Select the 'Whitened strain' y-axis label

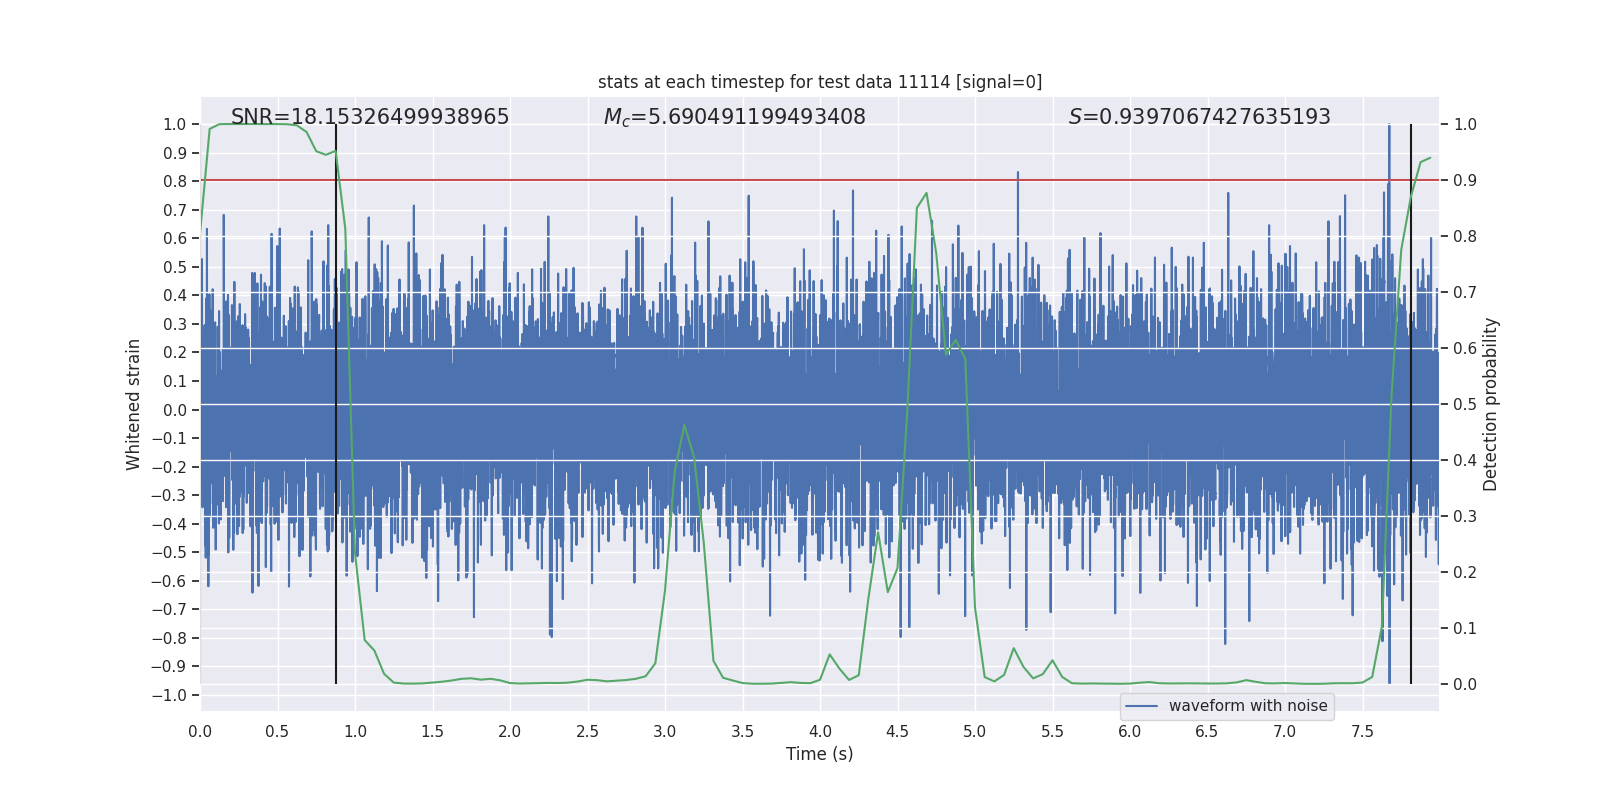click(134, 404)
